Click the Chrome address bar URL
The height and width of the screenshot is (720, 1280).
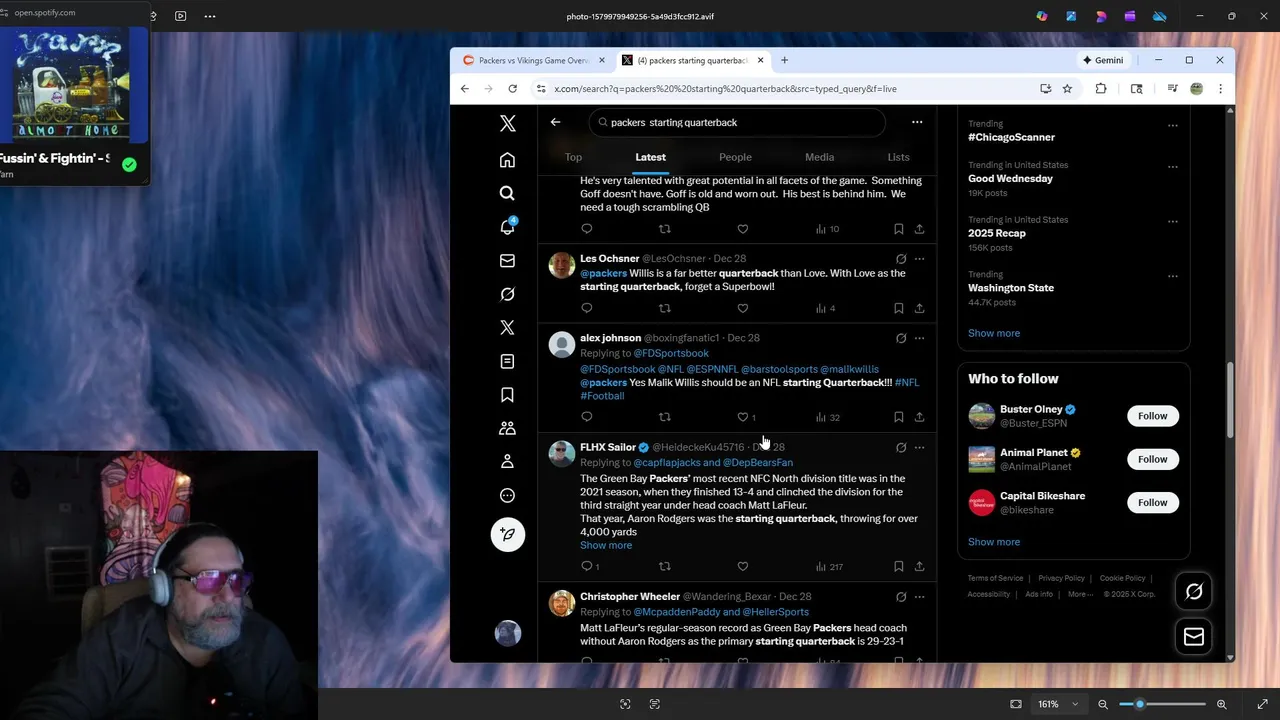725,89
